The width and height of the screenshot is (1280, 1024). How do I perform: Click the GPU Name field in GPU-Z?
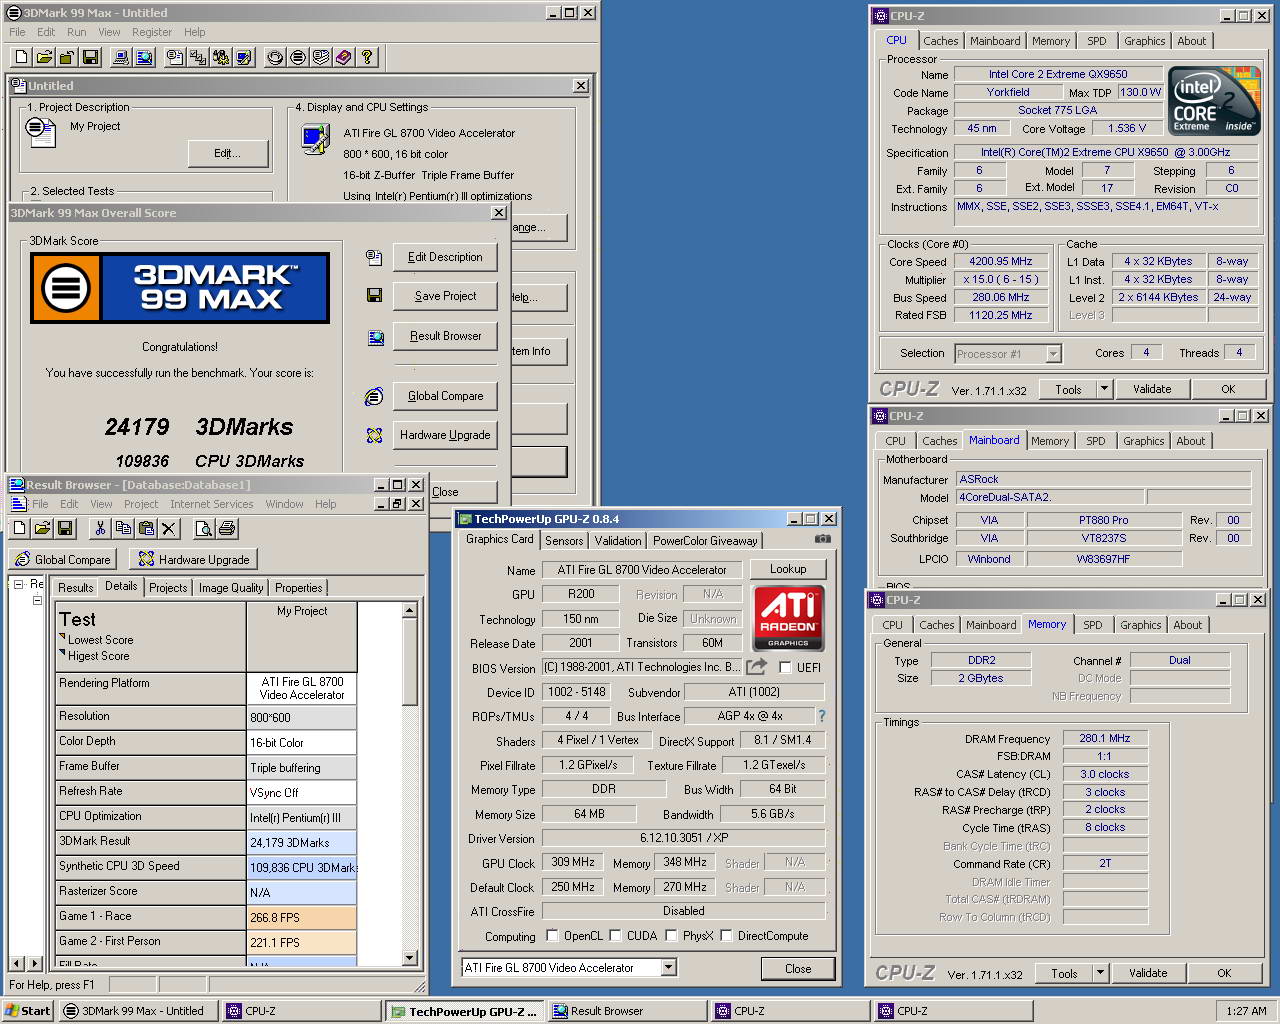tap(642, 570)
